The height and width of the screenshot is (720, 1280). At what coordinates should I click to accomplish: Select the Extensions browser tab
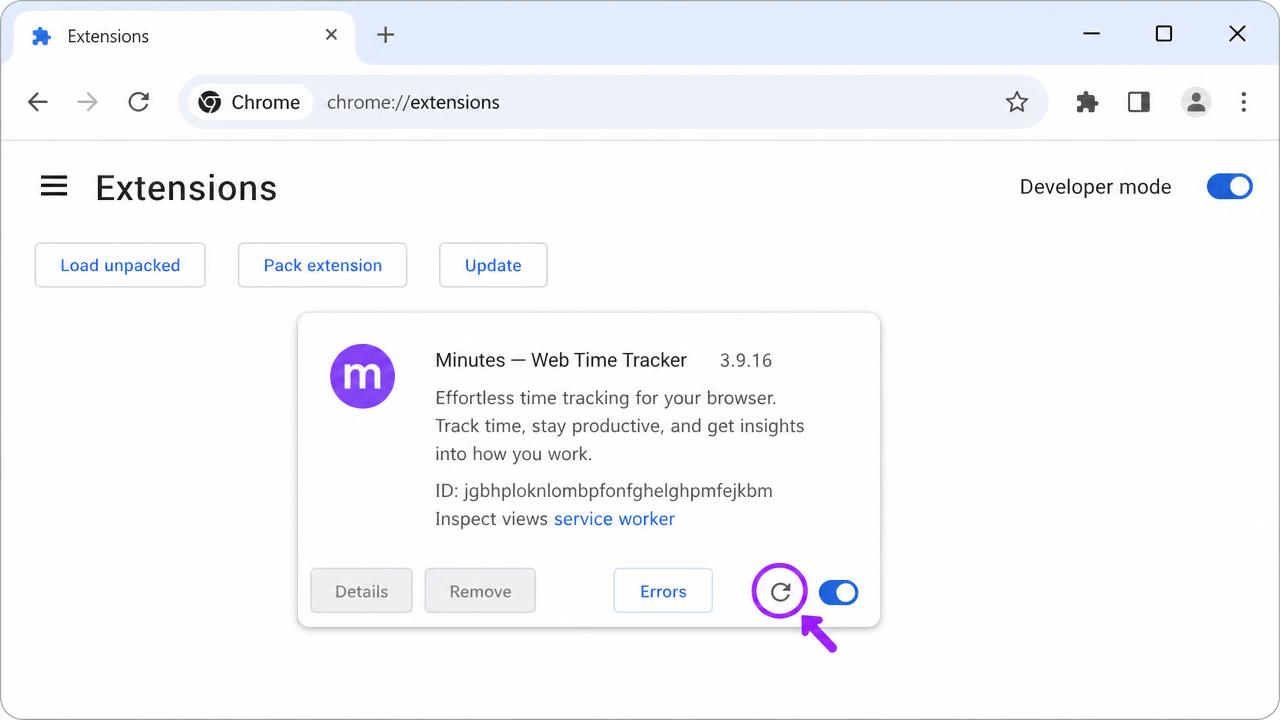click(185, 36)
